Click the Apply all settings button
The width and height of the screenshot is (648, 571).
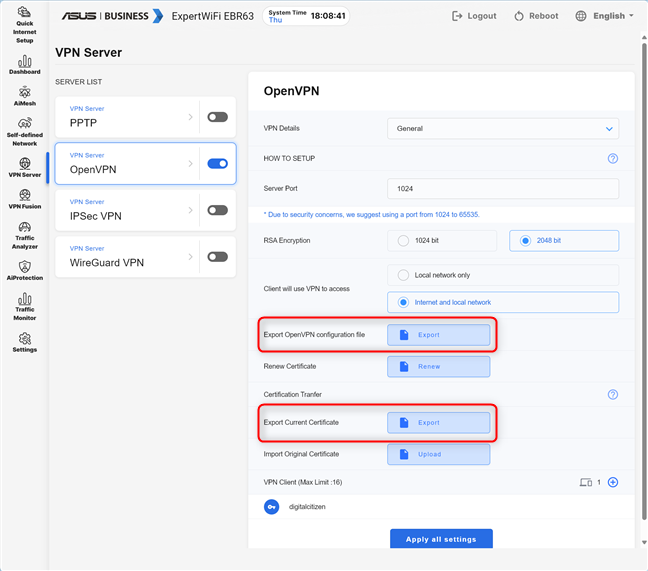point(441,539)
